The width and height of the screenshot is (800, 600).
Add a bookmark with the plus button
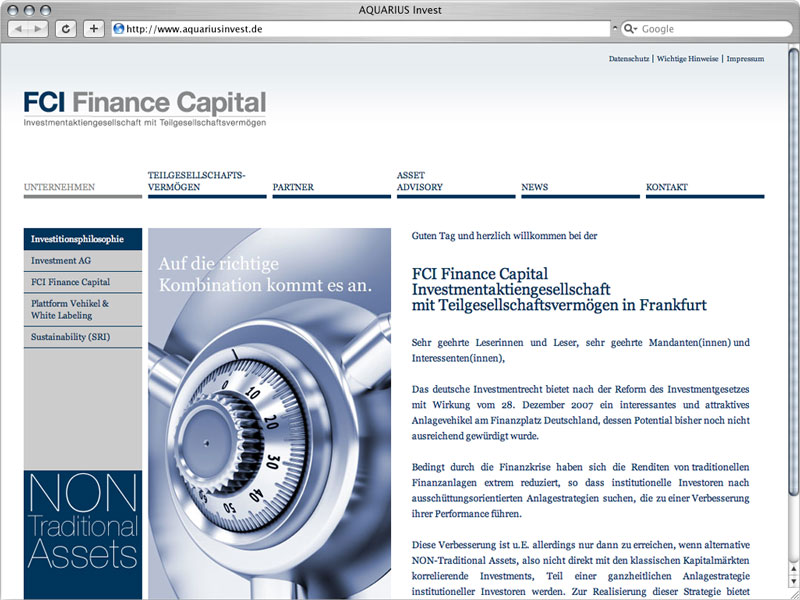coord(93,29)
